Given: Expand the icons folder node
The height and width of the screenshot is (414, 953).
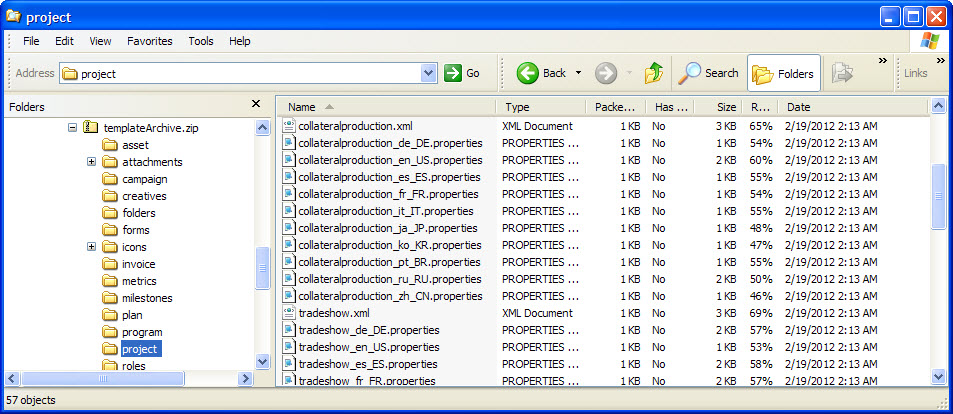Looking at the screenshot, I should [92, 247].
